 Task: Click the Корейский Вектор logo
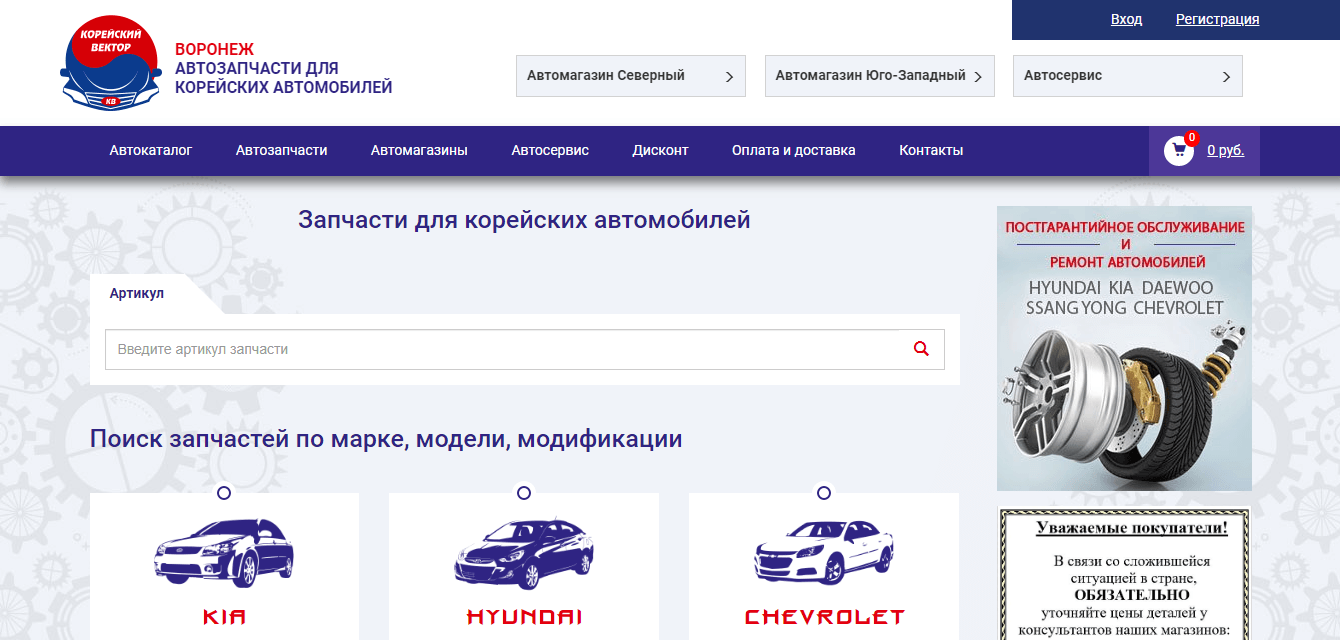110,62
